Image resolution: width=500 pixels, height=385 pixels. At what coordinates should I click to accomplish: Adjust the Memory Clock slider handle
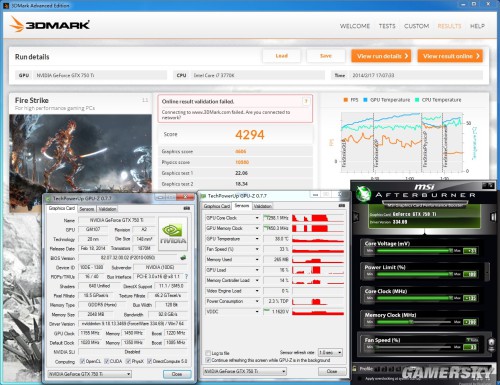point(411,322)
